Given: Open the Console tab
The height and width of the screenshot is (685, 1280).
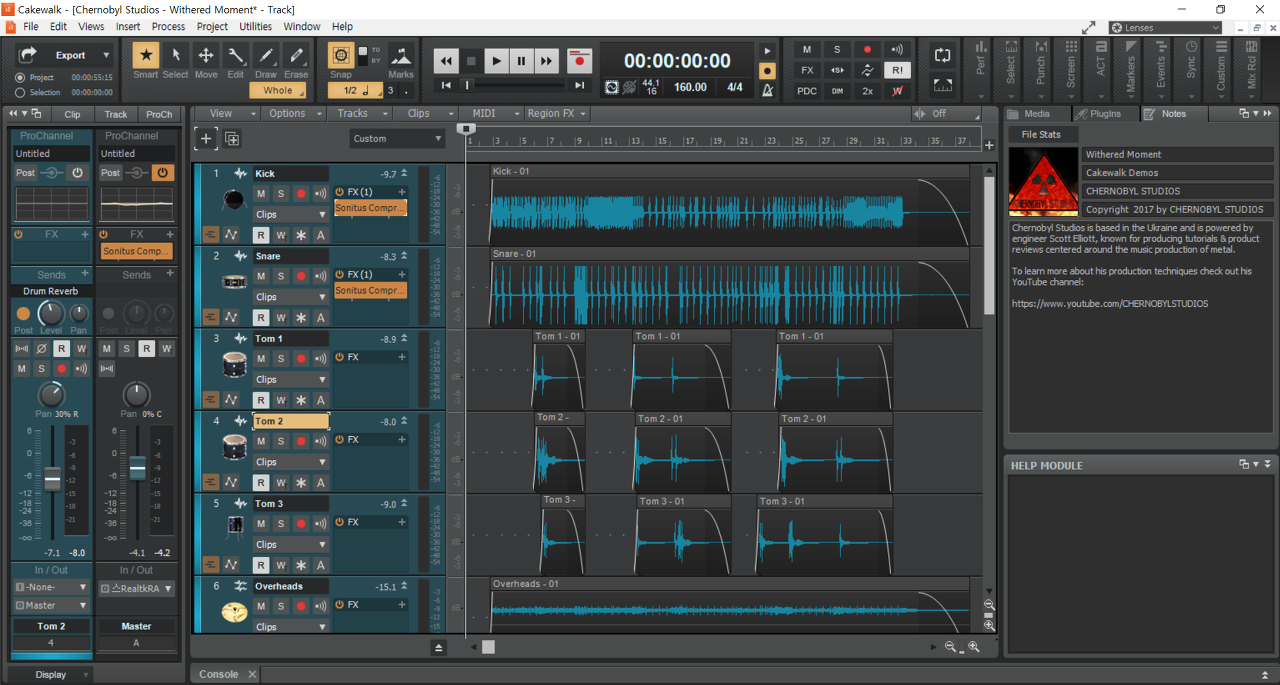Looking at the screenshot, I should 219,674.
